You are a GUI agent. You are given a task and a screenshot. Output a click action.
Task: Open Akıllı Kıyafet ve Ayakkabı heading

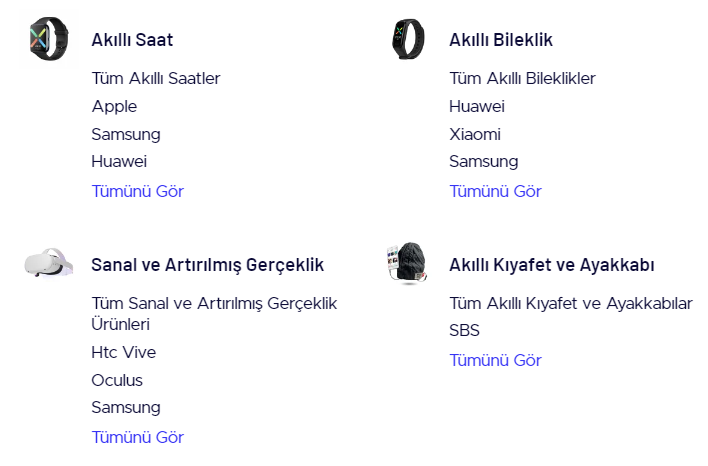[x=551, y=265]
